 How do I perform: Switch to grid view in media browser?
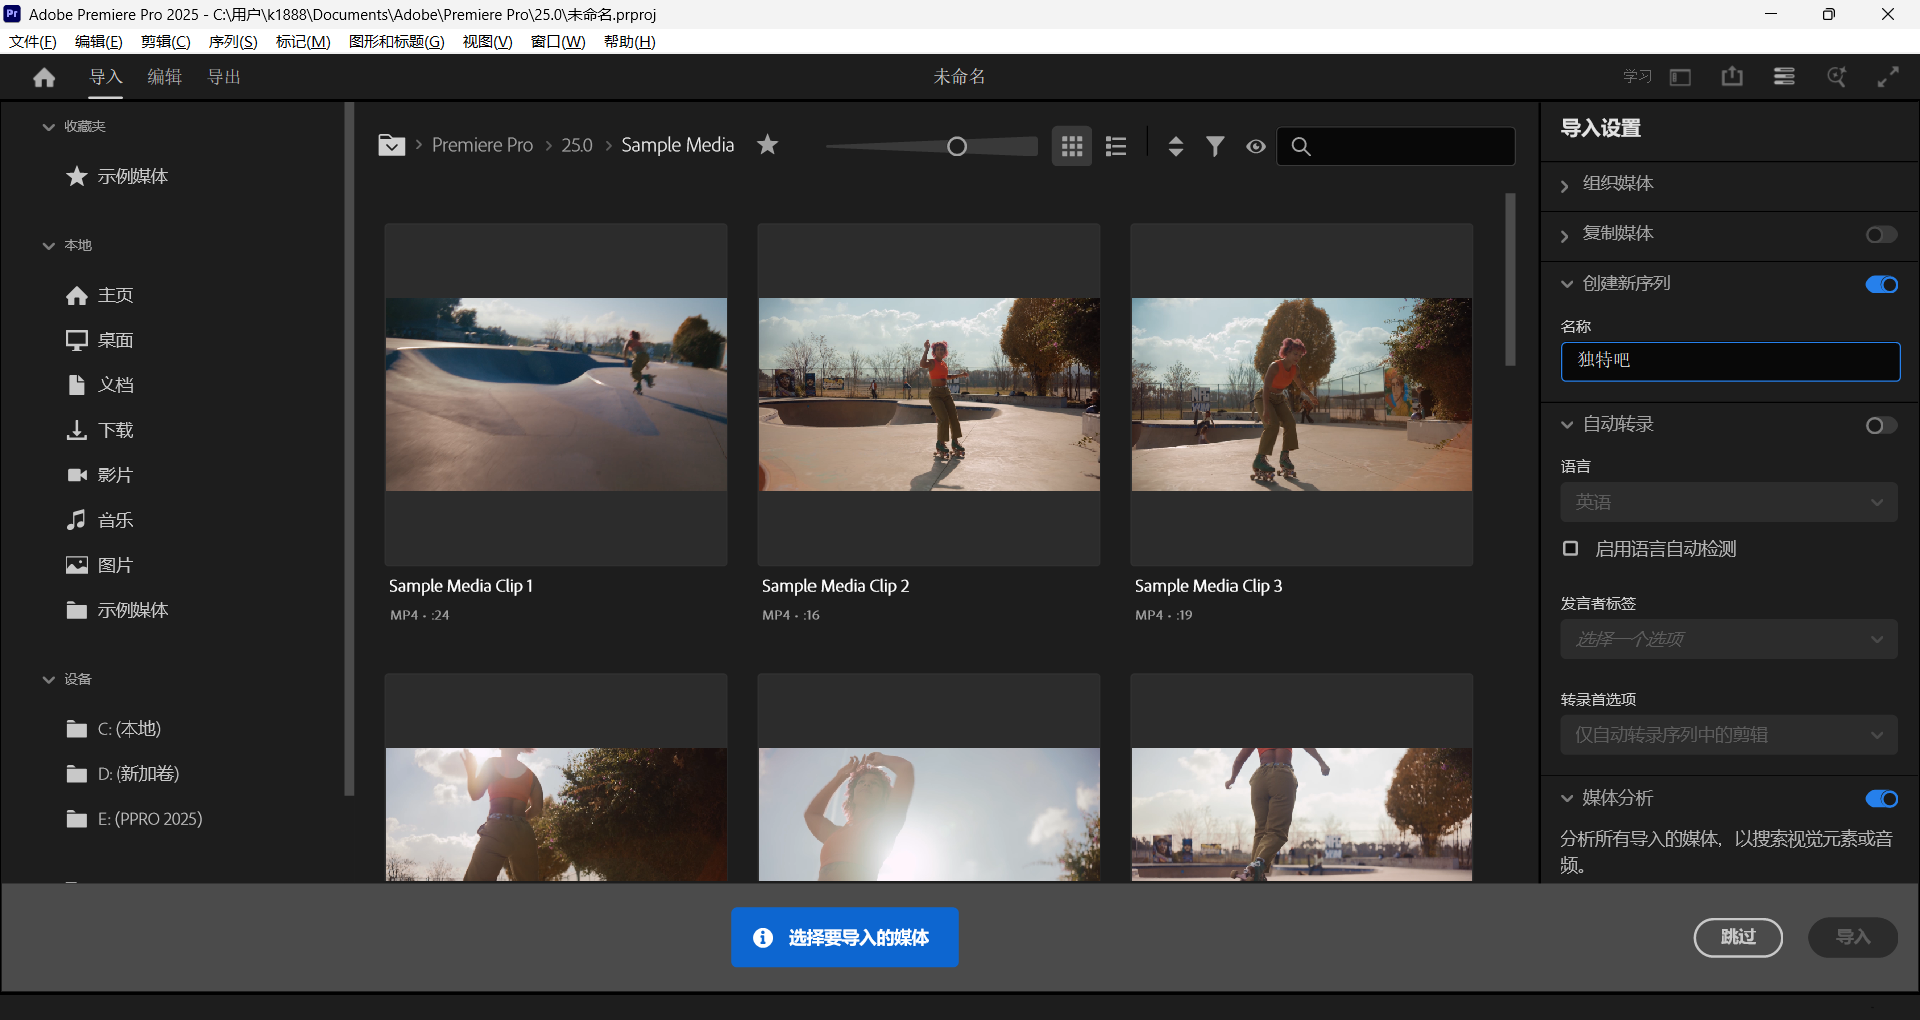1071,145
